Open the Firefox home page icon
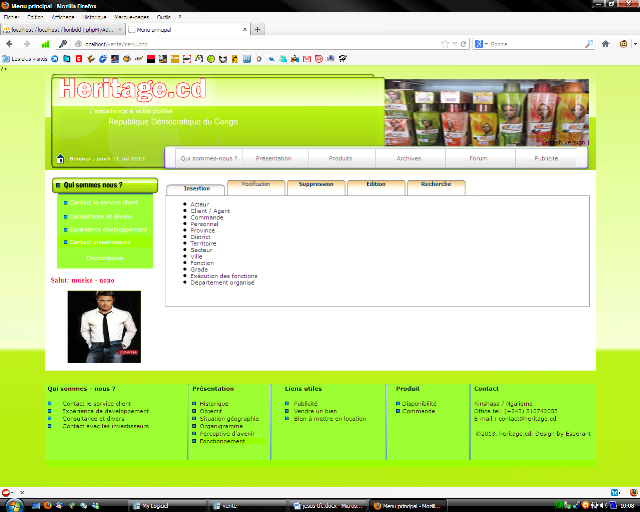640x512 pixels. tap(606, 44)
